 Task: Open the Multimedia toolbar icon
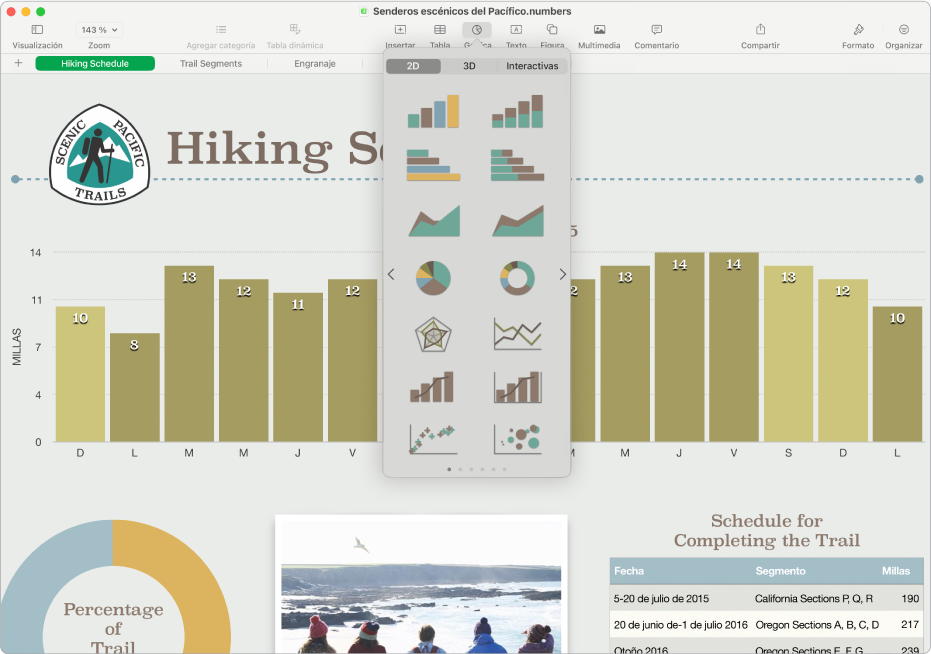tap(599, 31)
